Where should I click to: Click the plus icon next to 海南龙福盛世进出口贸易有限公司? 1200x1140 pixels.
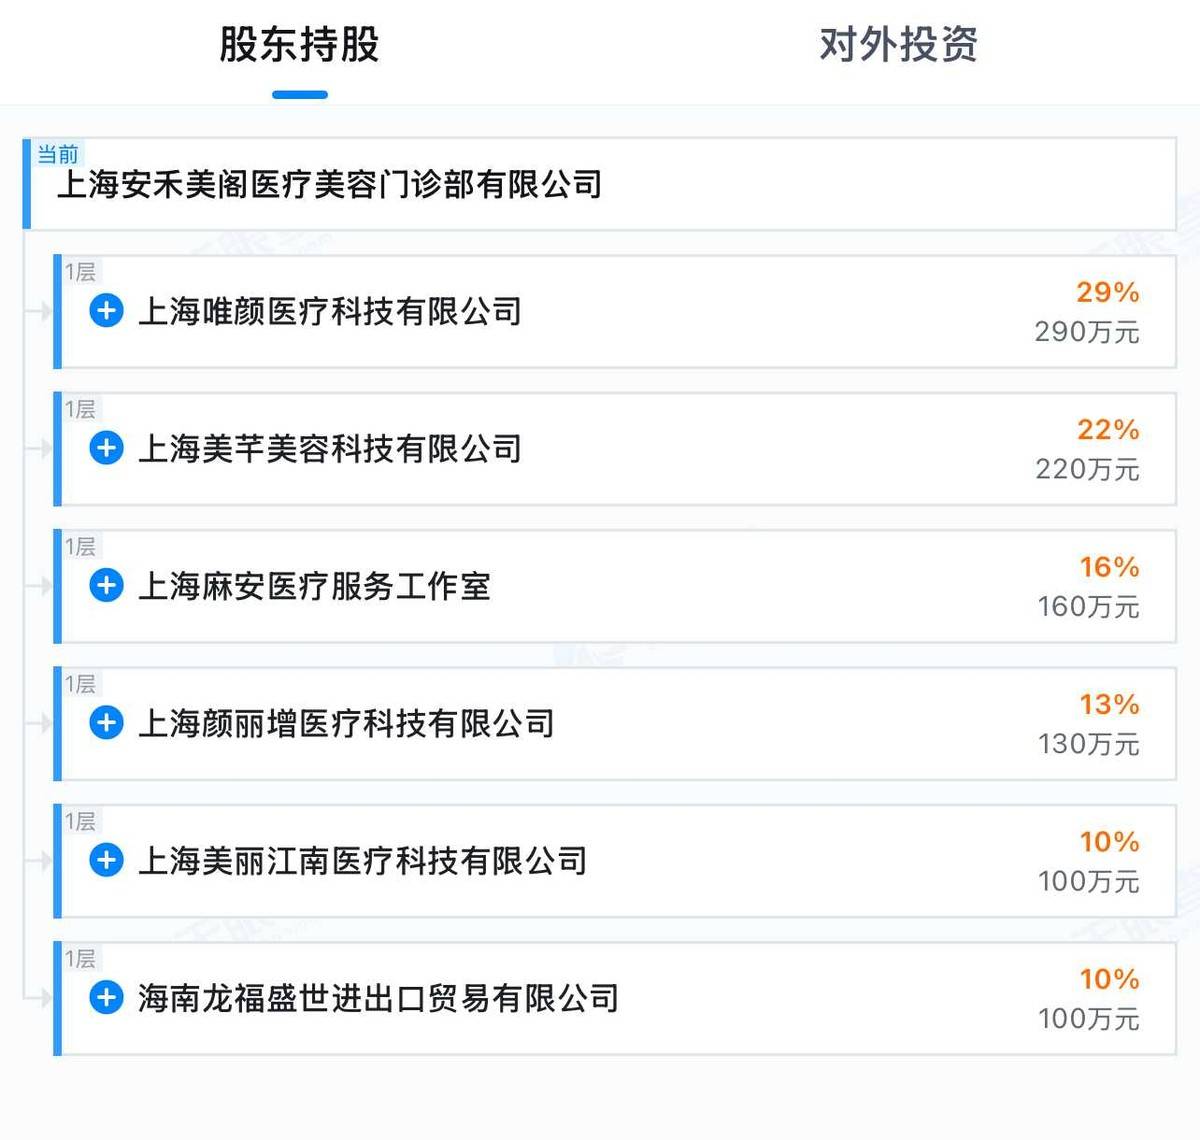pyautogui.click(x=105, y=997)
